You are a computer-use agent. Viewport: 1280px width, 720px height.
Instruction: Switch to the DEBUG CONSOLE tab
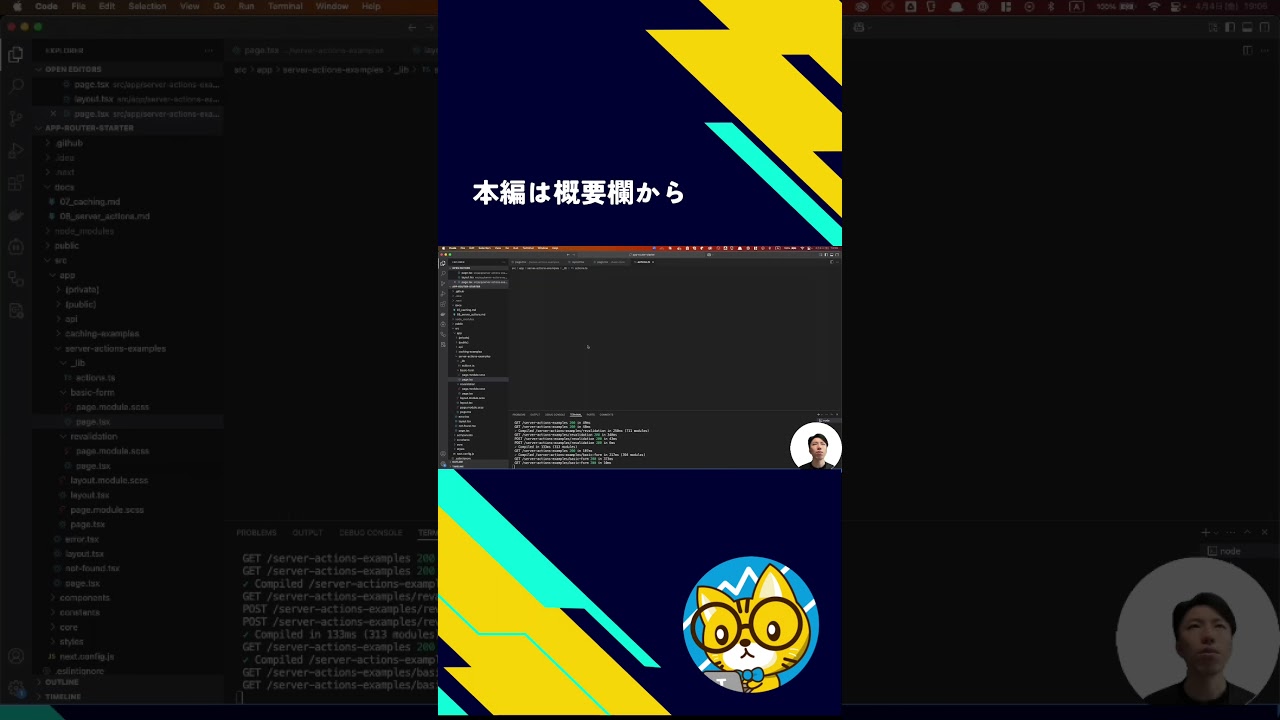pyautogui.click(x=370, y=533)
